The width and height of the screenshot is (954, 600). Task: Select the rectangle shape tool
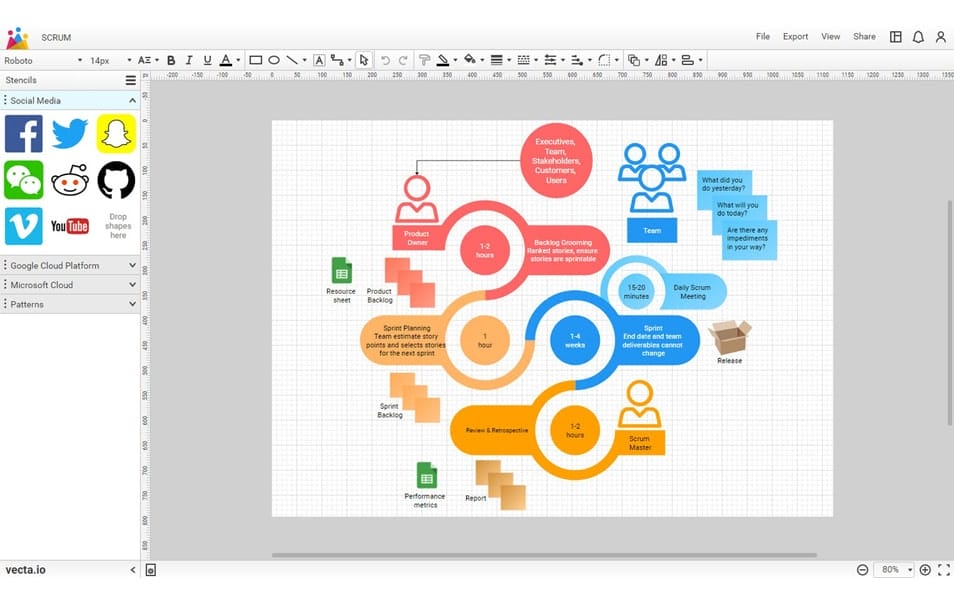(x=256, y=60)
